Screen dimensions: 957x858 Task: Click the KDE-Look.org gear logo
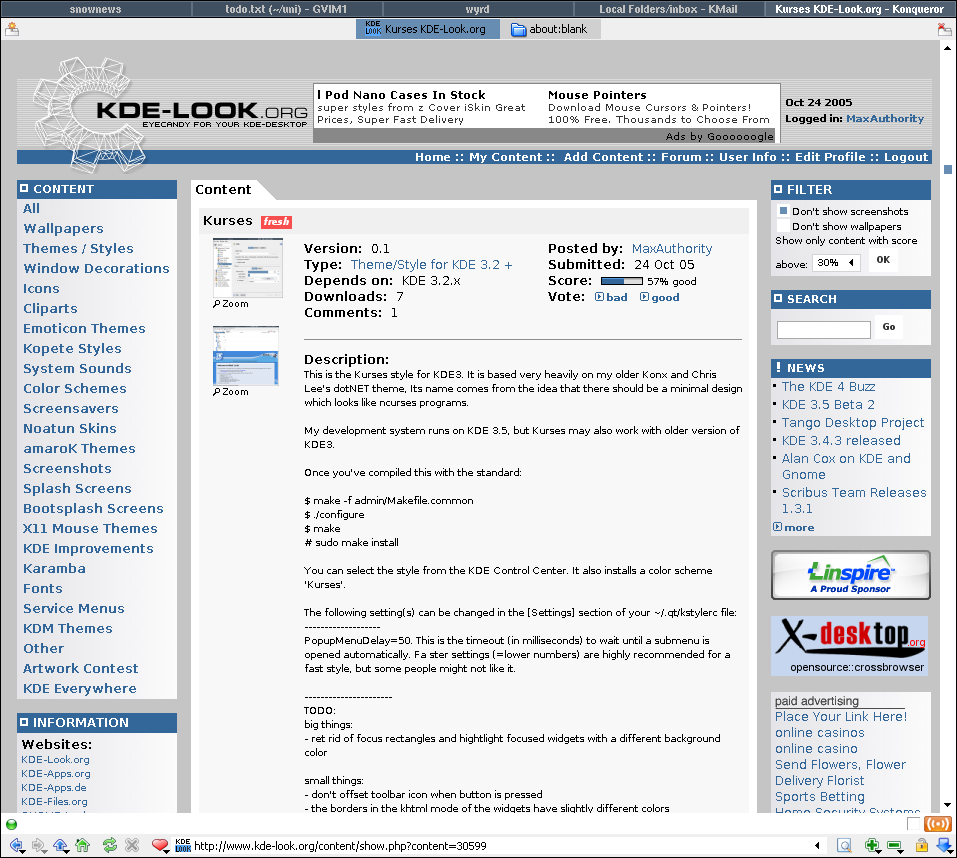point(92,113)
